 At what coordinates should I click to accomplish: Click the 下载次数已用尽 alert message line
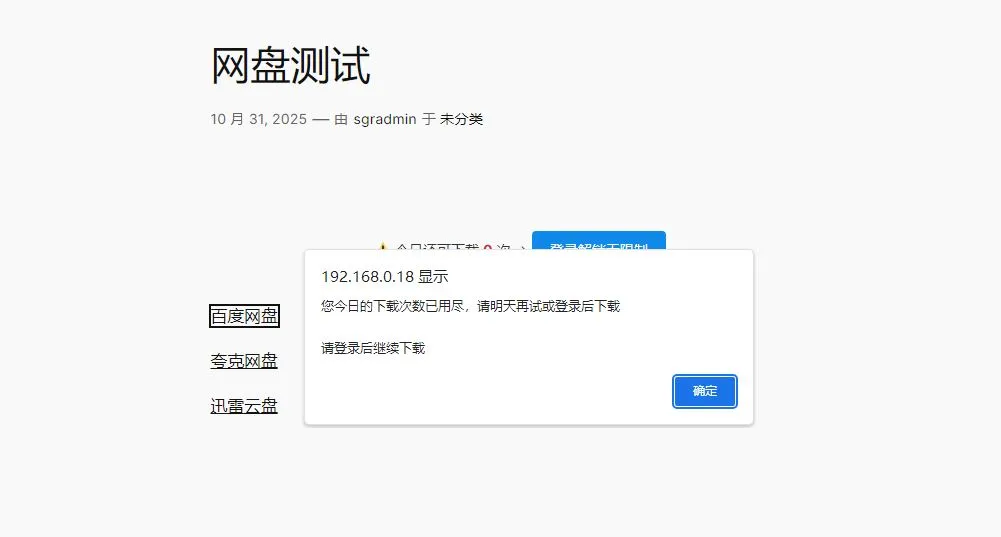pyautogui.click(x=470, y=306)
